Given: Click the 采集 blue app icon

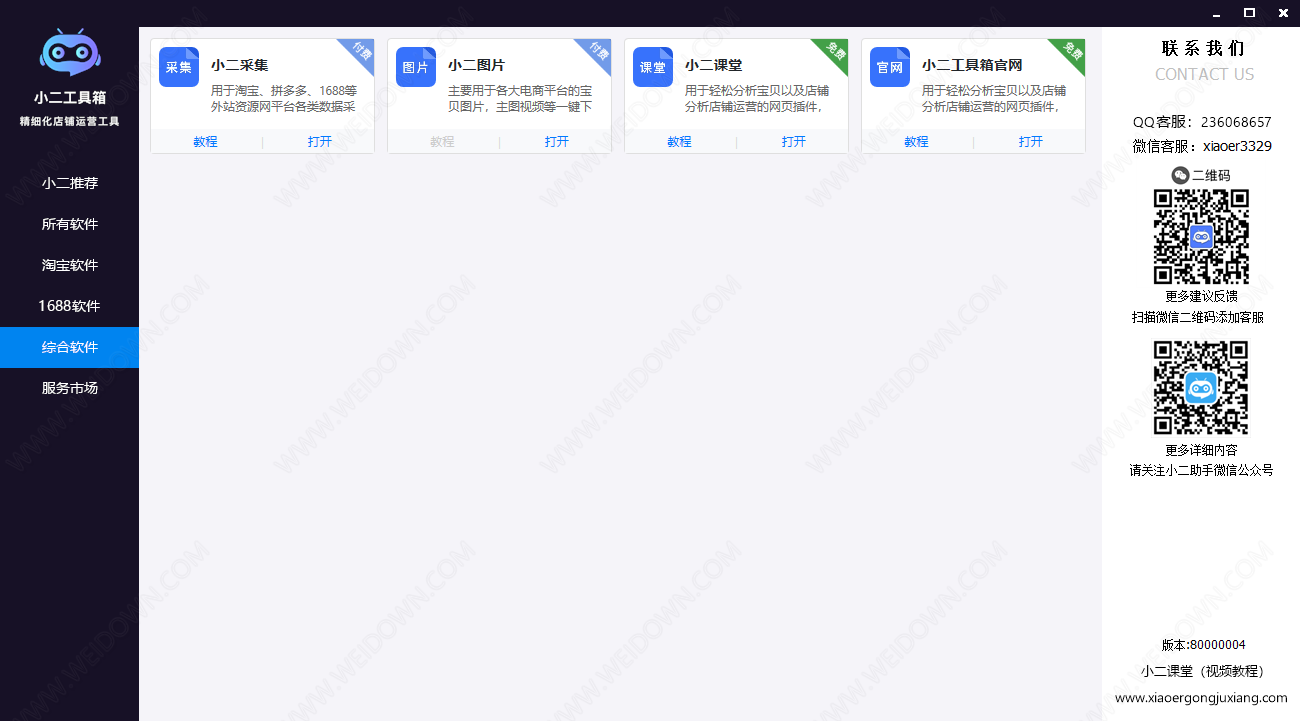Looking at the screenshot, I should click(179, 67).
